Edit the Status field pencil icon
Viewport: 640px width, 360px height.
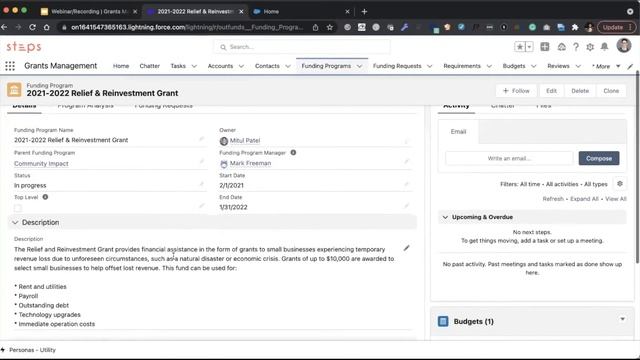(x=201, y=184)
